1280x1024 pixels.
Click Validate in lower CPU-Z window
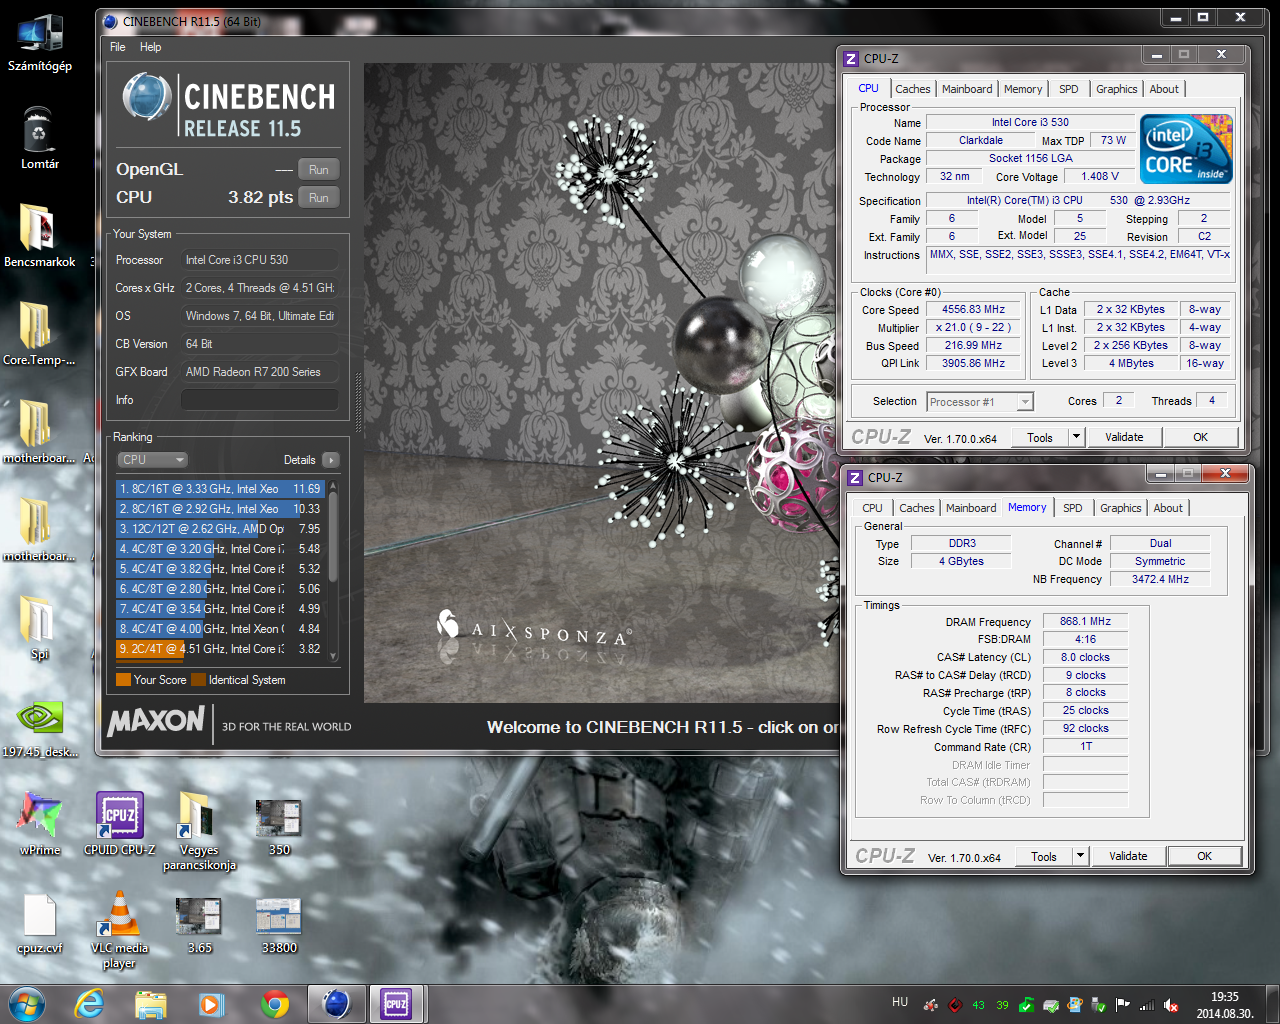(x=1128, y=856)
